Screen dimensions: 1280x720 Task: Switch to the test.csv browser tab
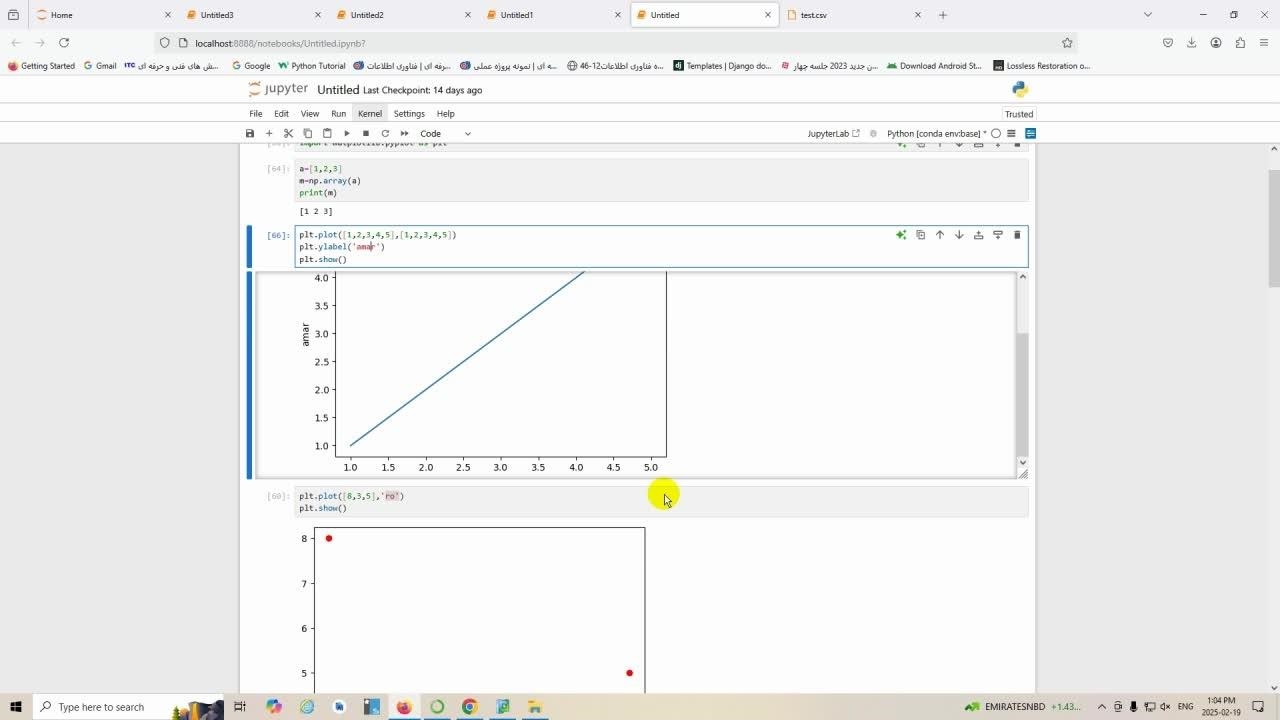852,15
